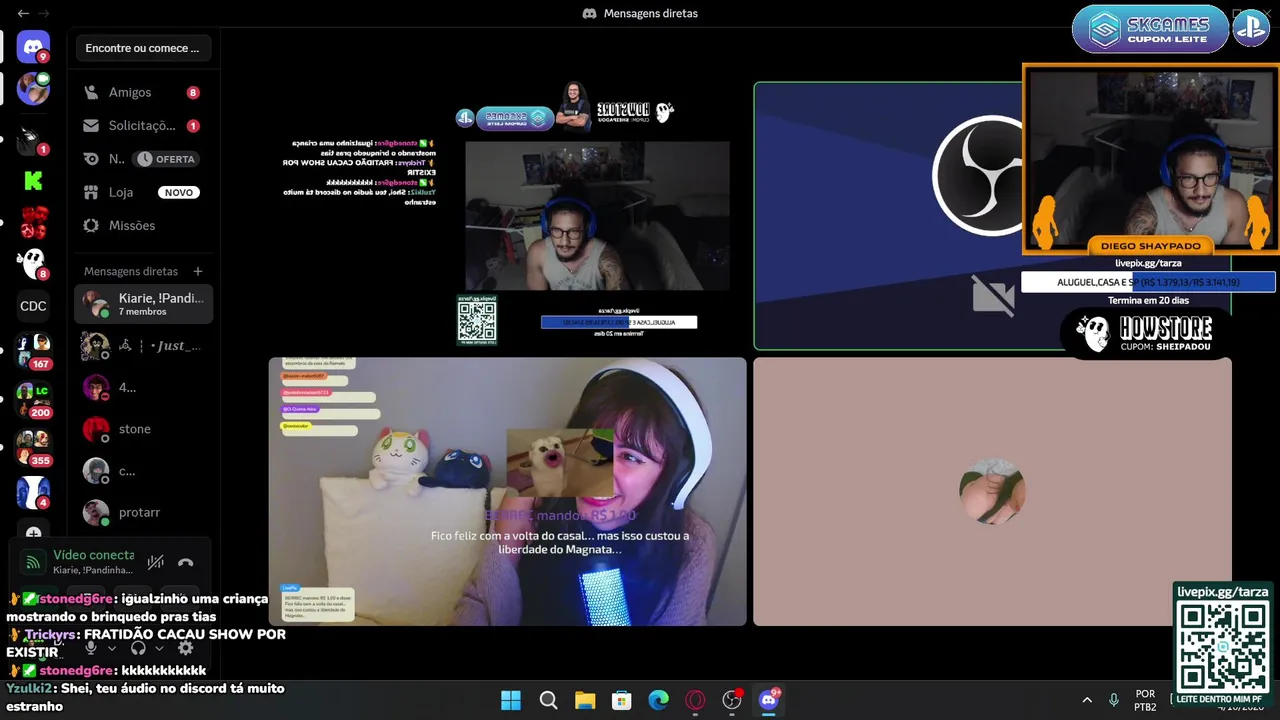Click the 'Mensagens diretas' sidebar section label
This screenshot has height=720, width=1280.
tap(131, 271)
